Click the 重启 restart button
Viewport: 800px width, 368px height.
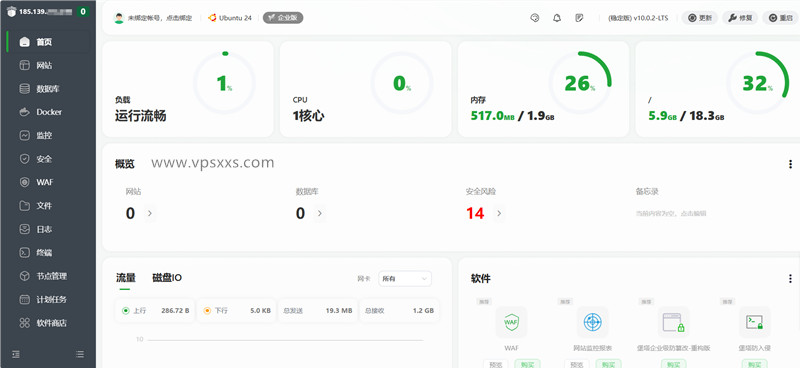coord(780,18)
